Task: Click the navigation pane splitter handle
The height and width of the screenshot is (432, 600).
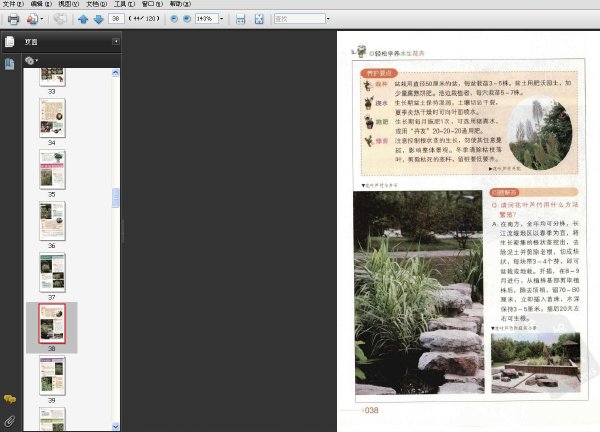Action: [x=122, y=231]
